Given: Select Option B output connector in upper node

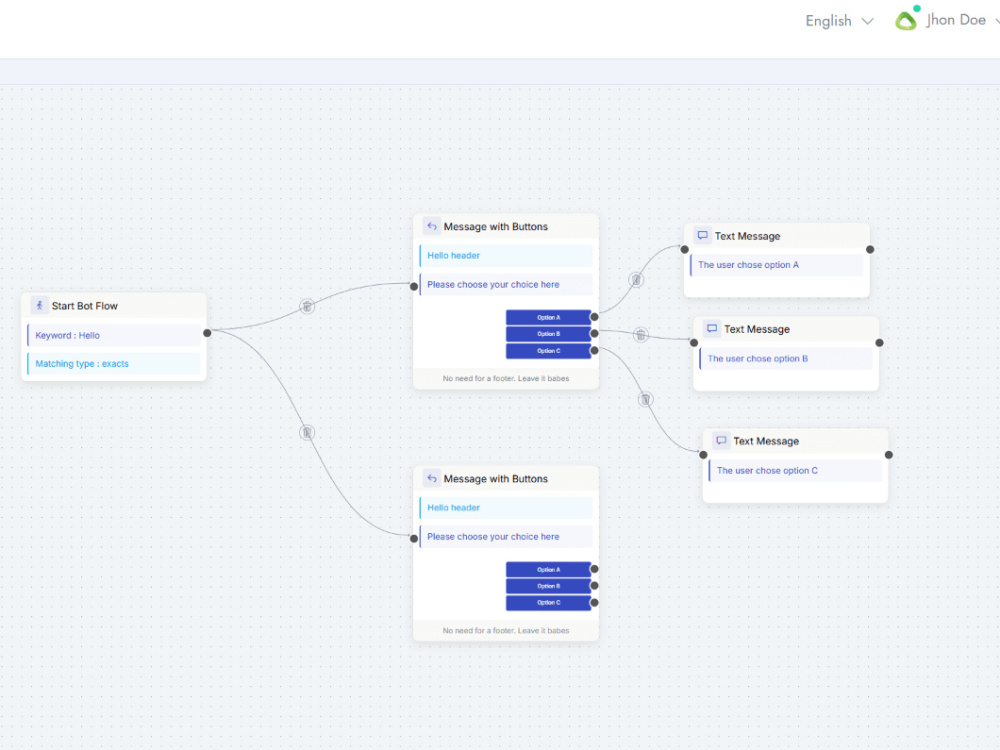Looking at the screenshot, I should [x=594, y=333].
